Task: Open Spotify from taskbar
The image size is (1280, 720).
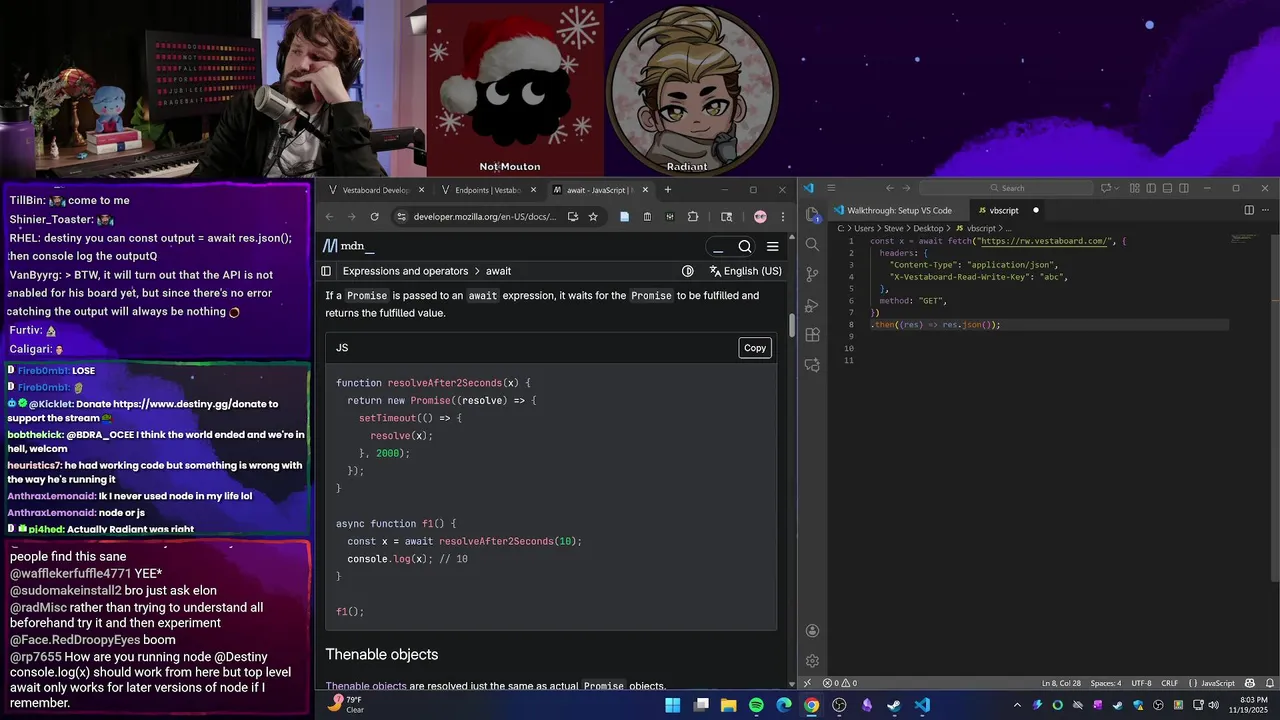Action: (x=756, y=705)
